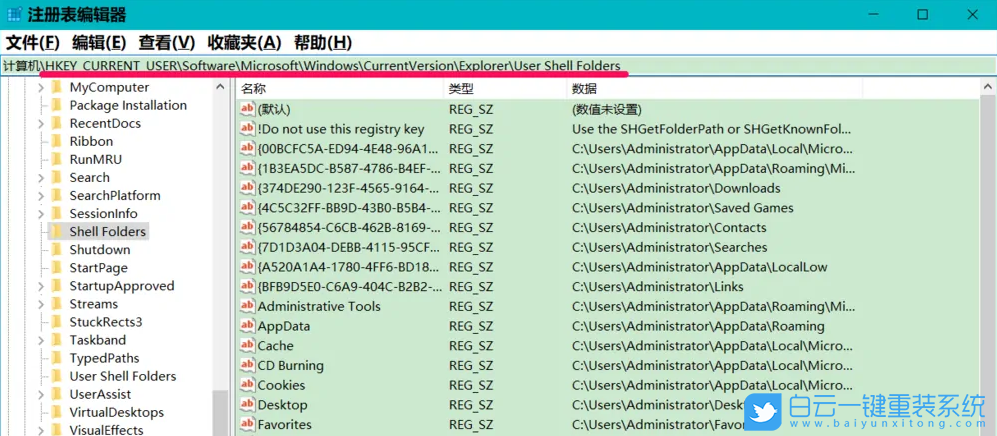997x436 pixels.
Task: Click folder icon of Shell Folders key
Action: [57, 232]
